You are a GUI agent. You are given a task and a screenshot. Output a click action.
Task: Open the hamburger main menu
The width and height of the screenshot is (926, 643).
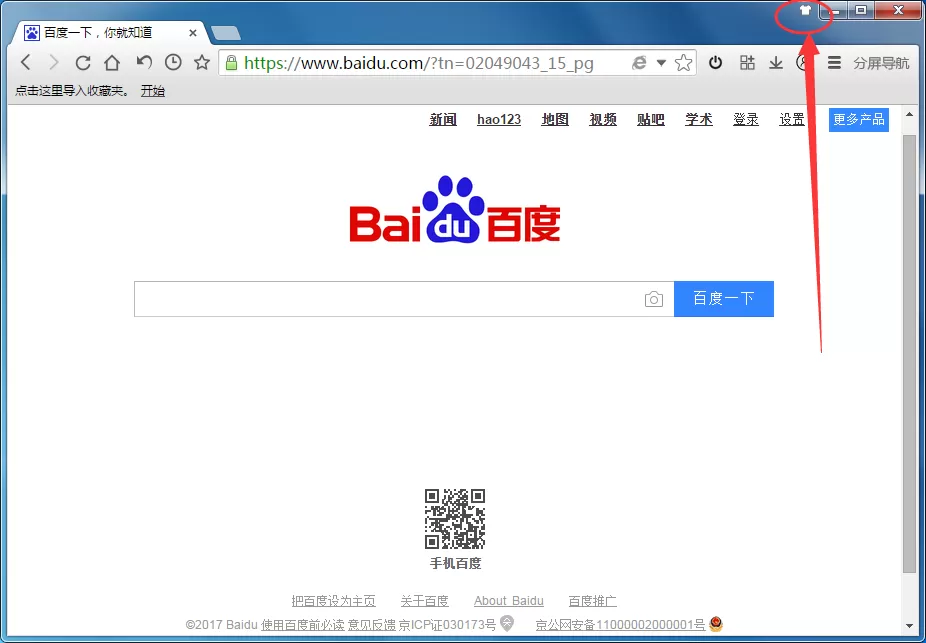[x=834, y=62]
